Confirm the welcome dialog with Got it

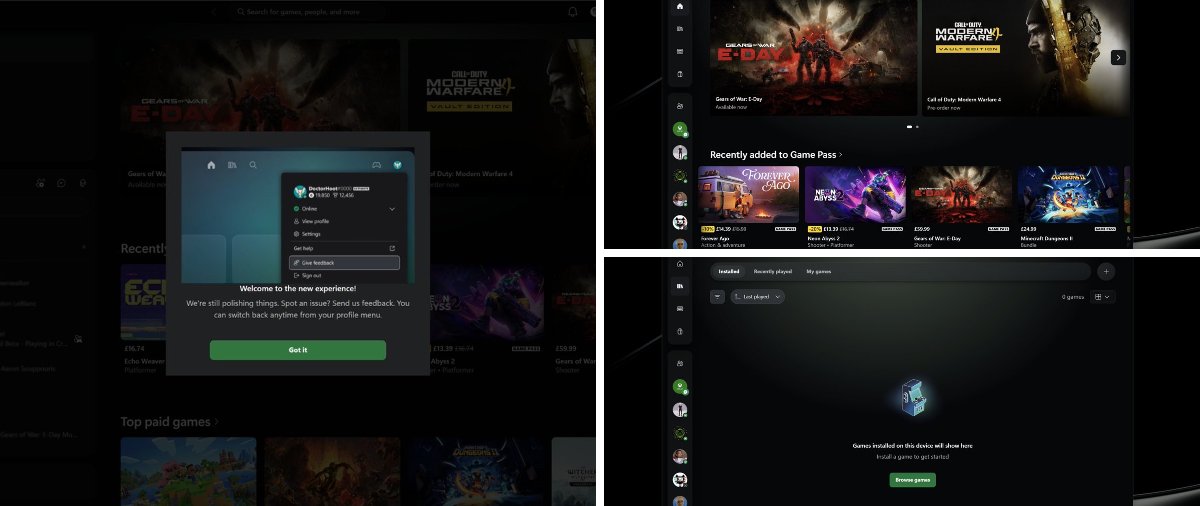297,350
